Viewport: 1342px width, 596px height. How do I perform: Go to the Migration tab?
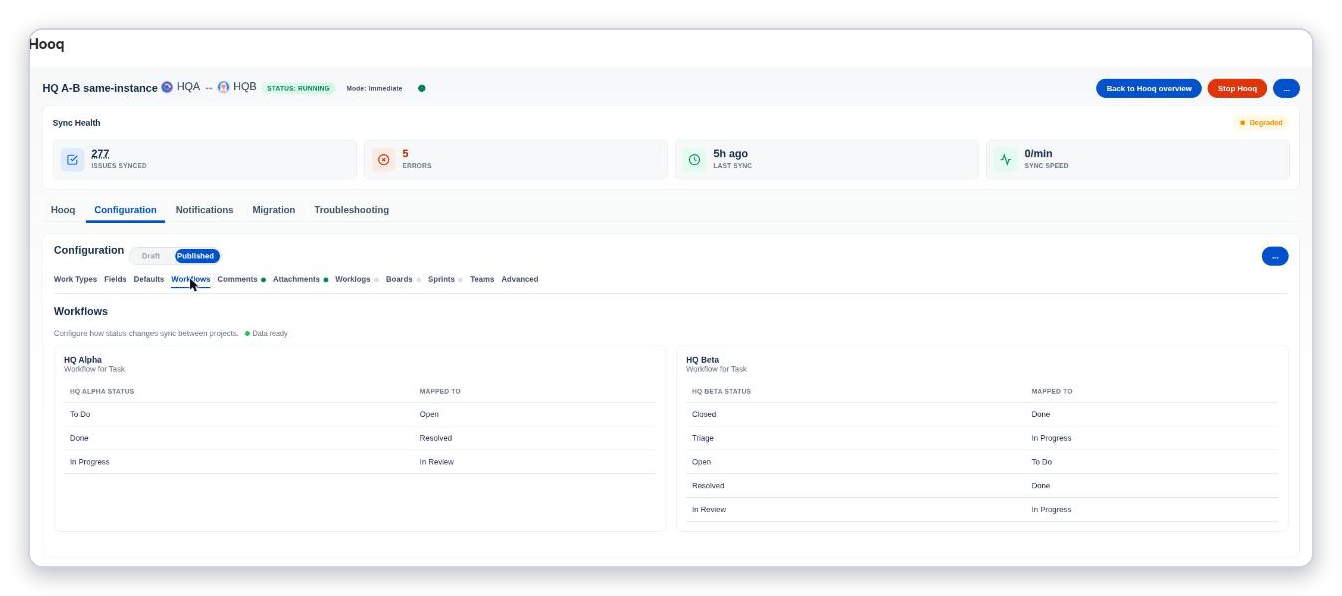click(274, 210)
